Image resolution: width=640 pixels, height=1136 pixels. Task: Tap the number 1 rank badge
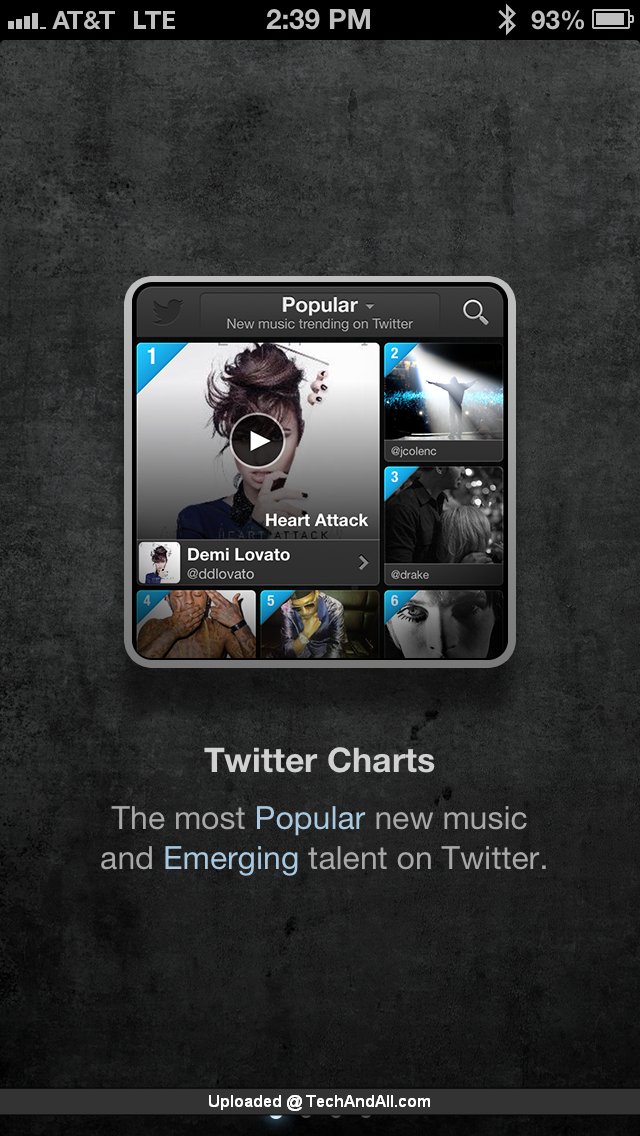pyautogui.click(x=152, y=356)
